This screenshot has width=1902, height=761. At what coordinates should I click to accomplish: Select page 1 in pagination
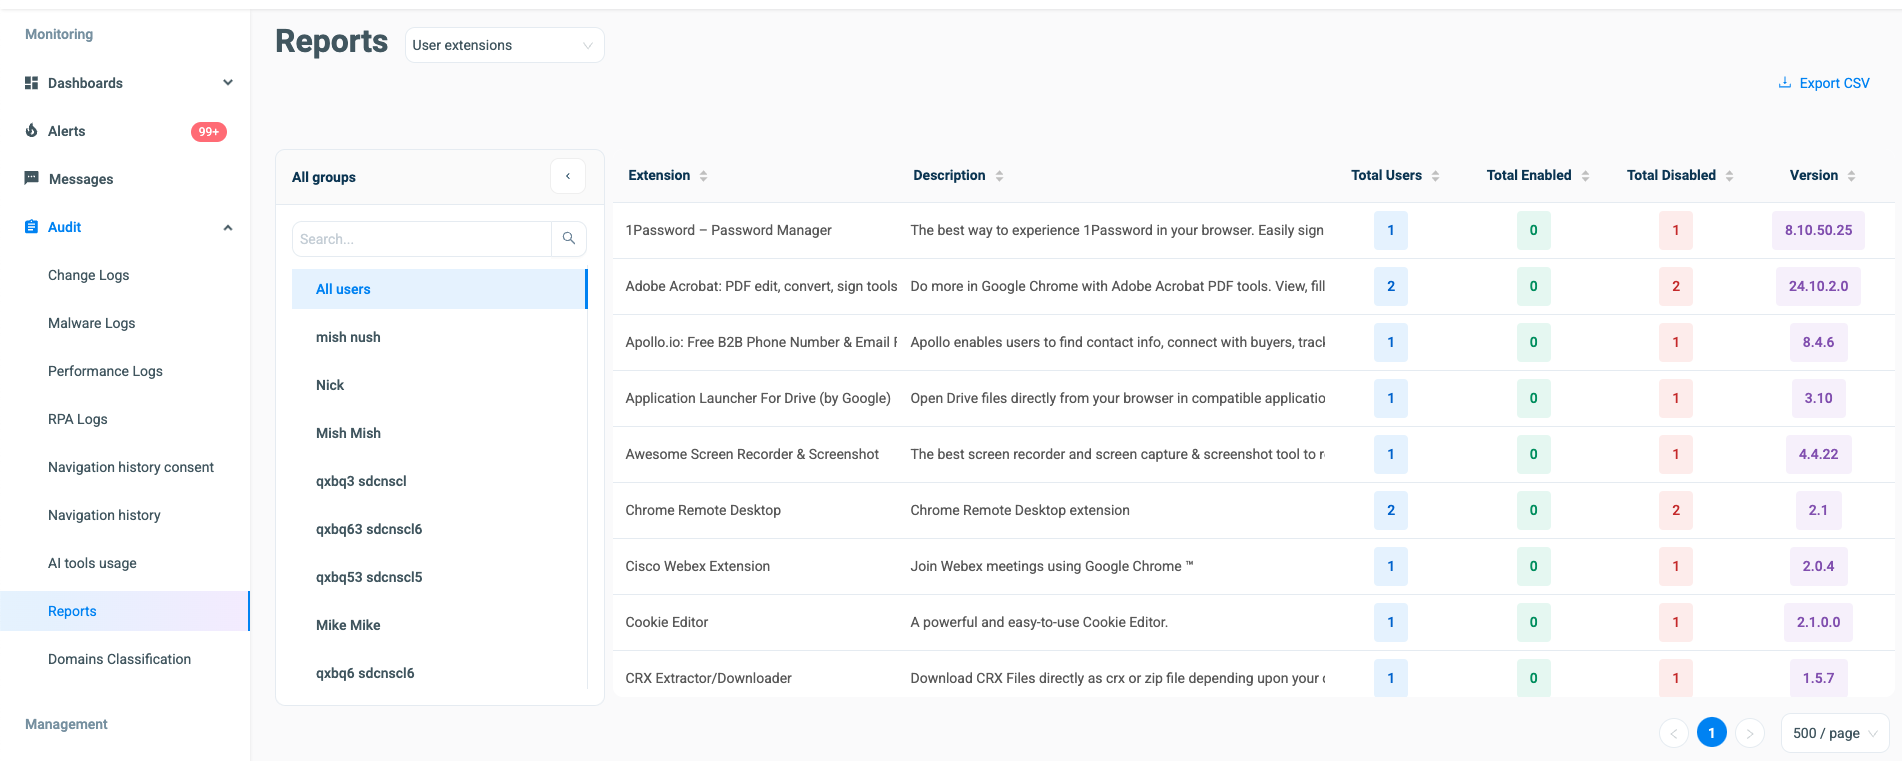pyautogui.click(x=1712, y=733)
